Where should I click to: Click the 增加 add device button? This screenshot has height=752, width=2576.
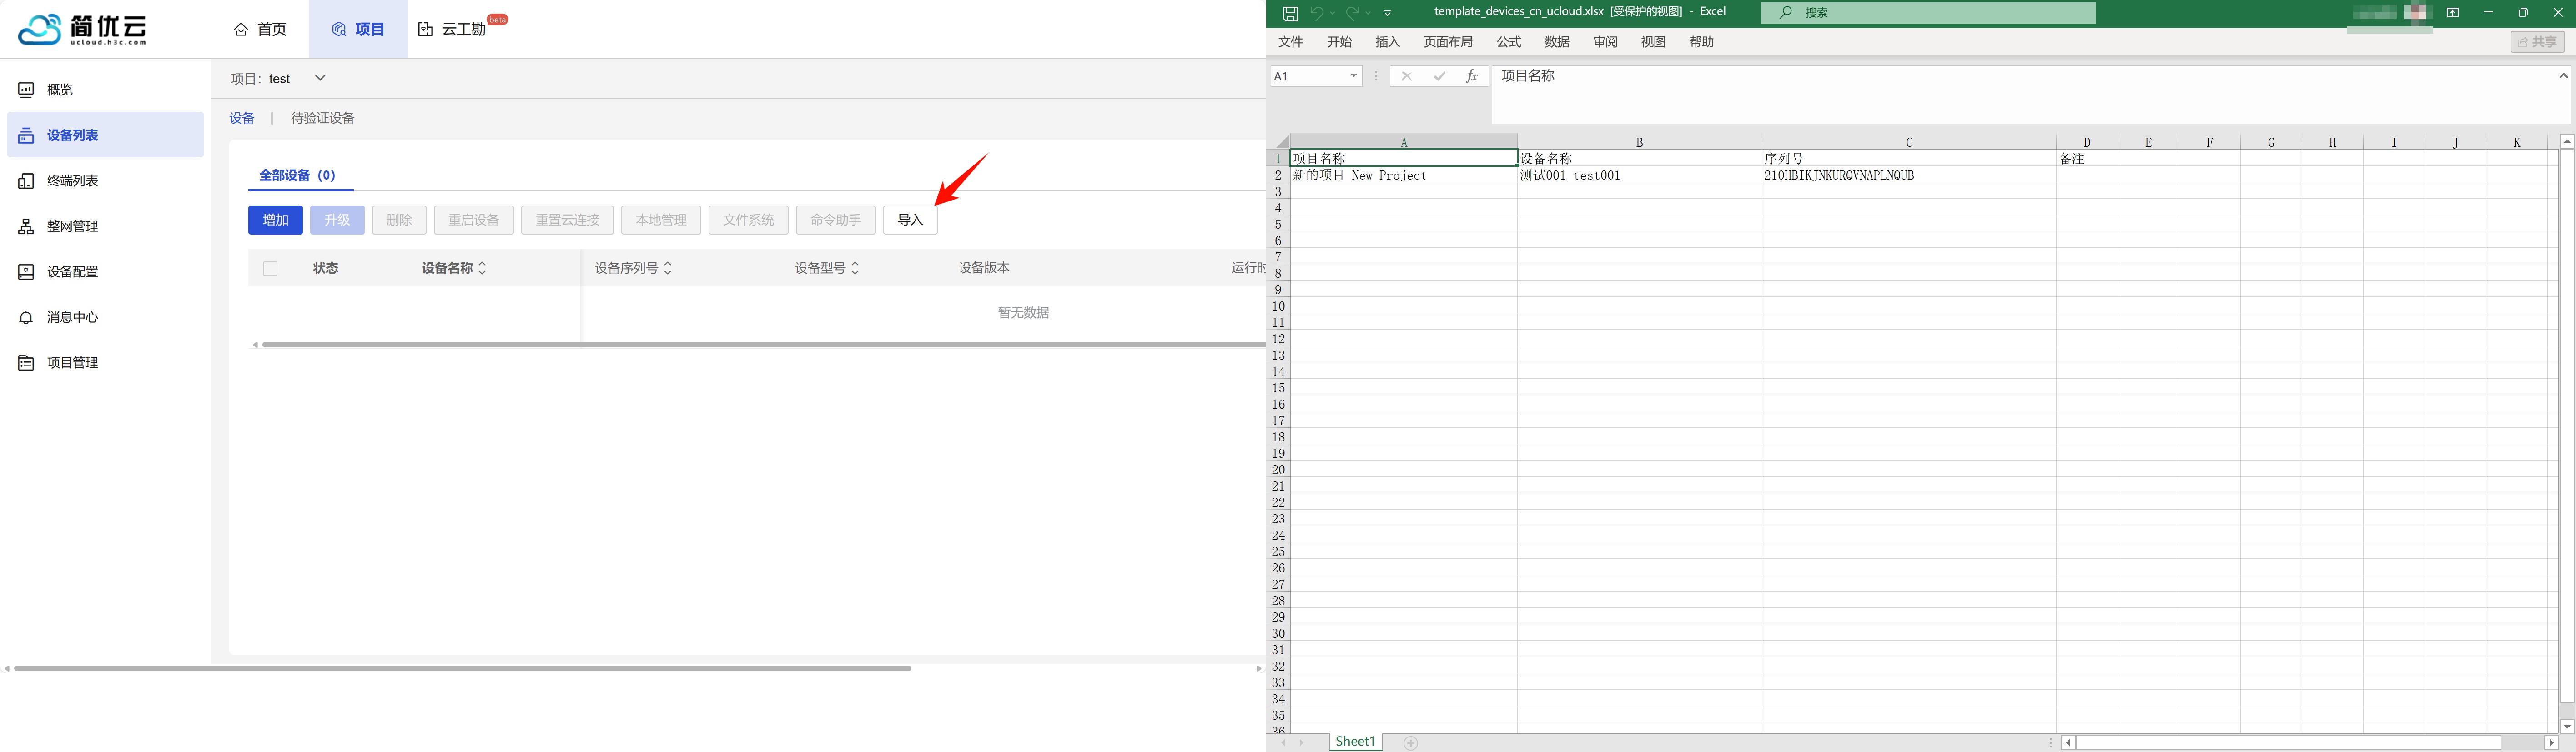point(275,220)
